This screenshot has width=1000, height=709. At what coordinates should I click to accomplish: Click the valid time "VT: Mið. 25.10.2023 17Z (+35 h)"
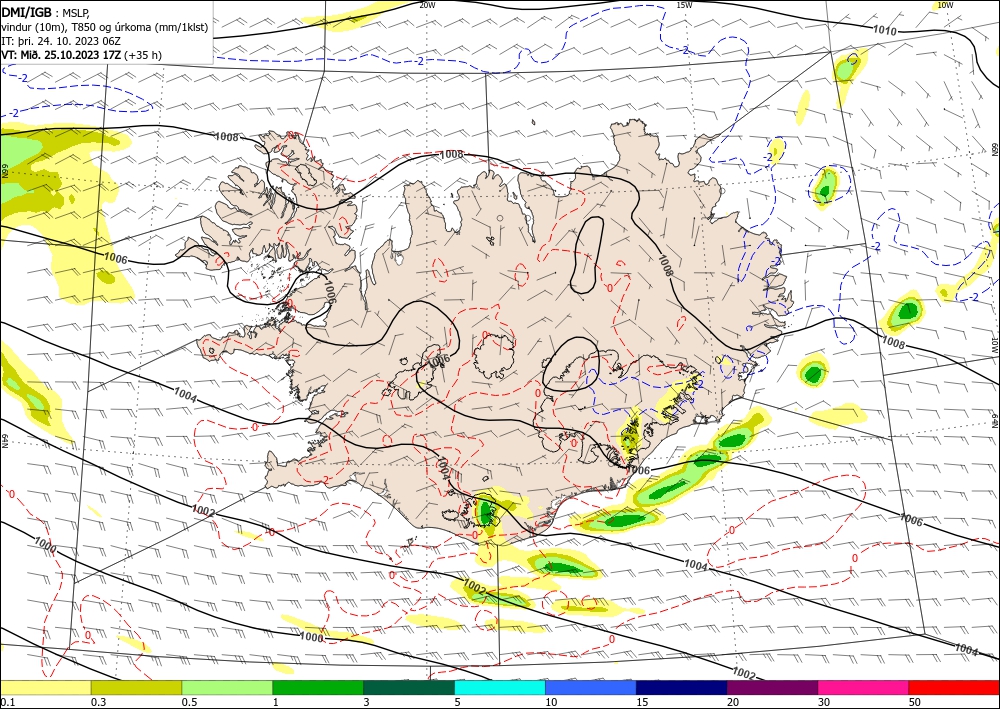(x=82, y=55)
